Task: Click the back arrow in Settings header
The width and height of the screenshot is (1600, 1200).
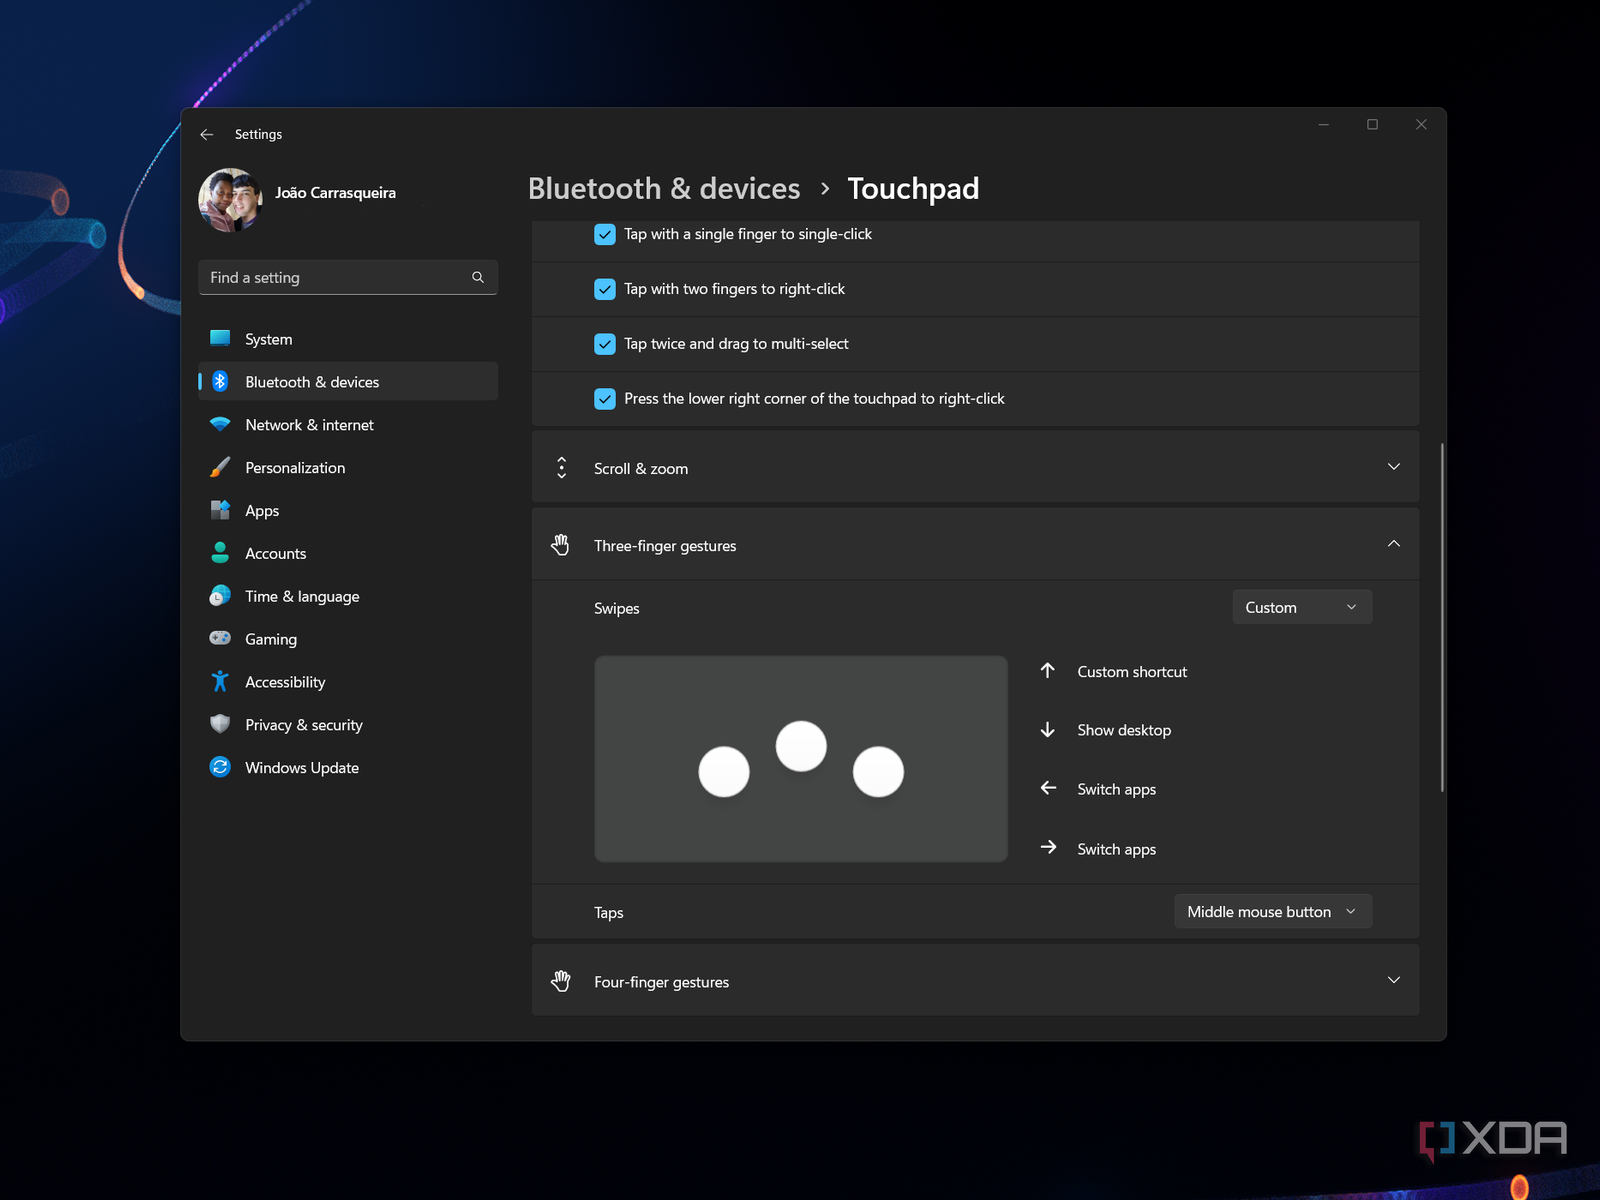Action: [x=207, y=134]
